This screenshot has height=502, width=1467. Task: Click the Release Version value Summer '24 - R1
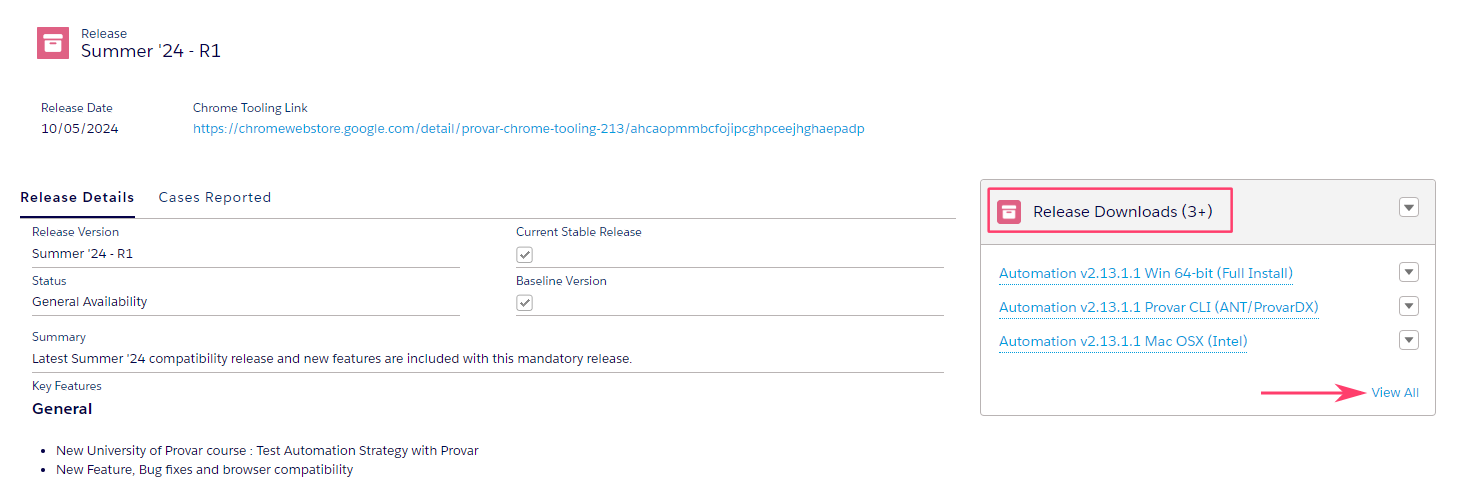pos(82,254)
